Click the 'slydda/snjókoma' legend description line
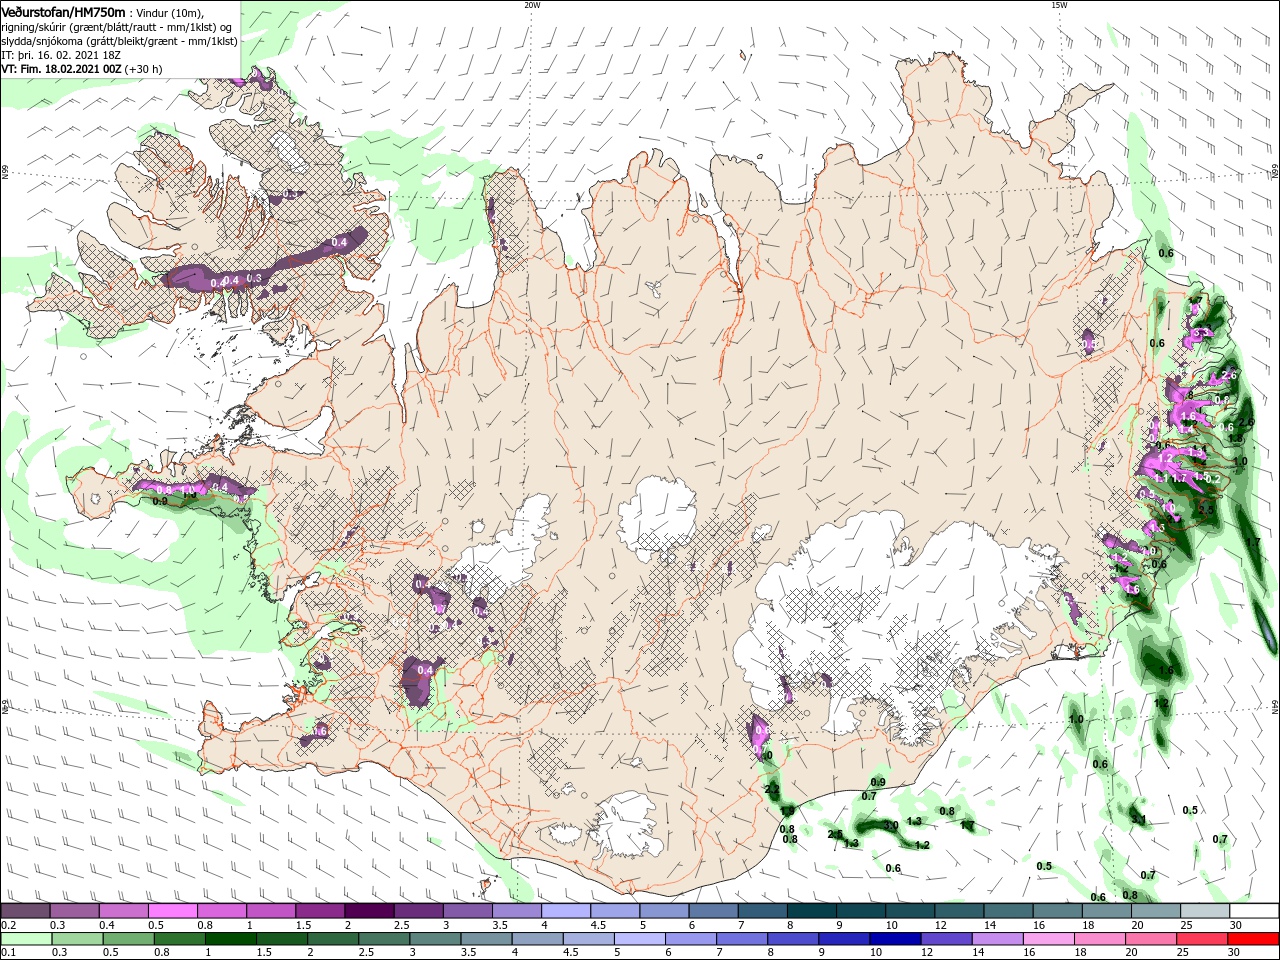 [119, 41]
